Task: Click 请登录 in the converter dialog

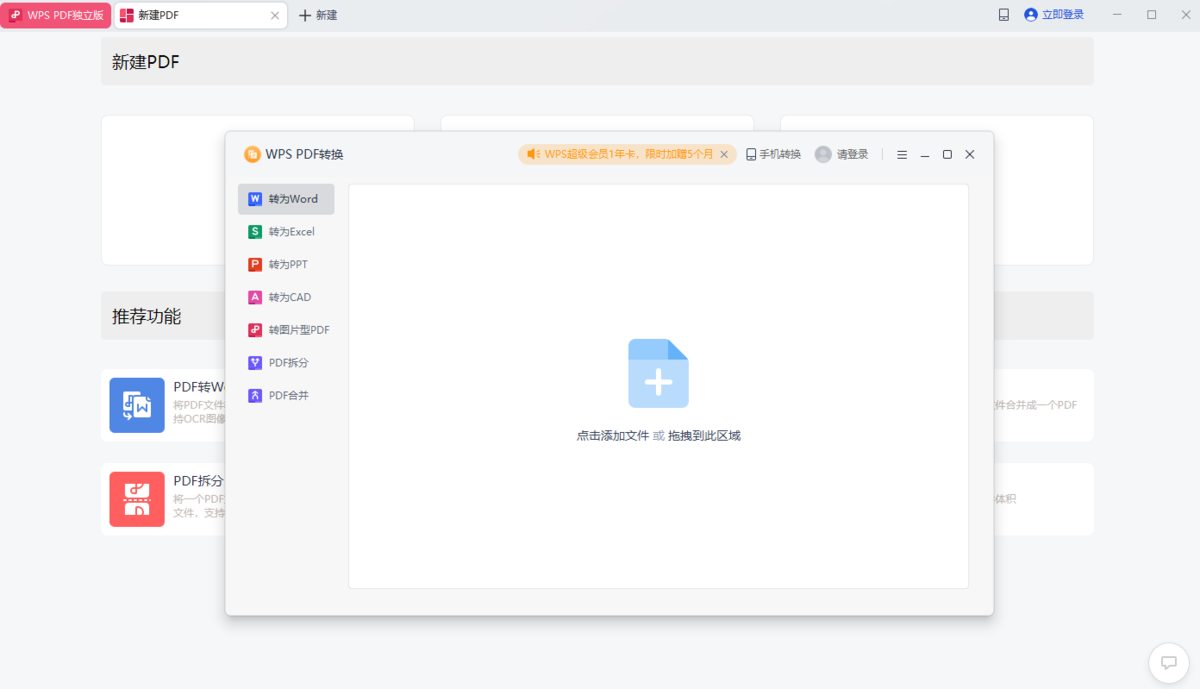Action: click(853, 155)
